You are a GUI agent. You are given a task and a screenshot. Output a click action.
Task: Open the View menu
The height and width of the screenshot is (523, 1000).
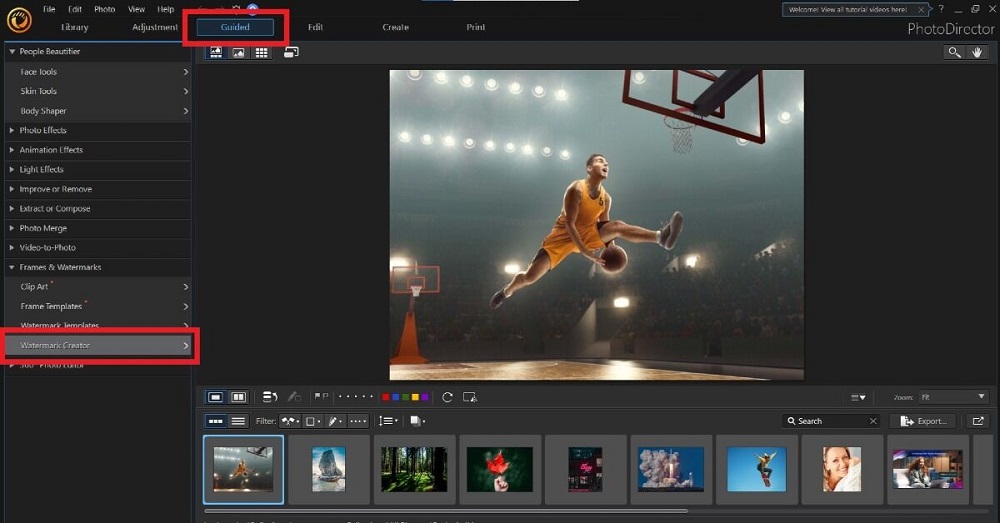tap(136, 9)
